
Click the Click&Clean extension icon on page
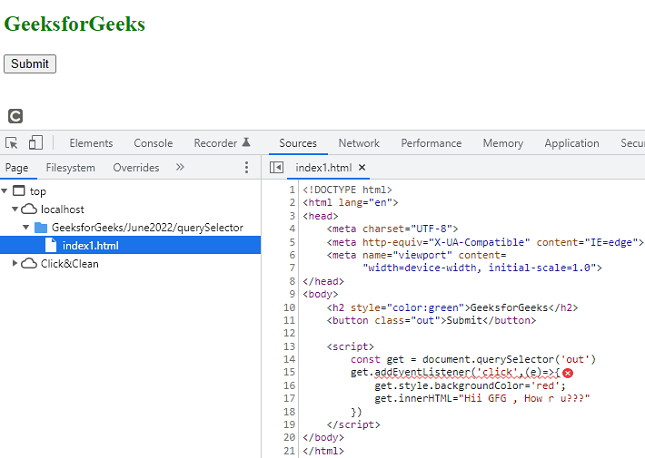click(15, 116)
